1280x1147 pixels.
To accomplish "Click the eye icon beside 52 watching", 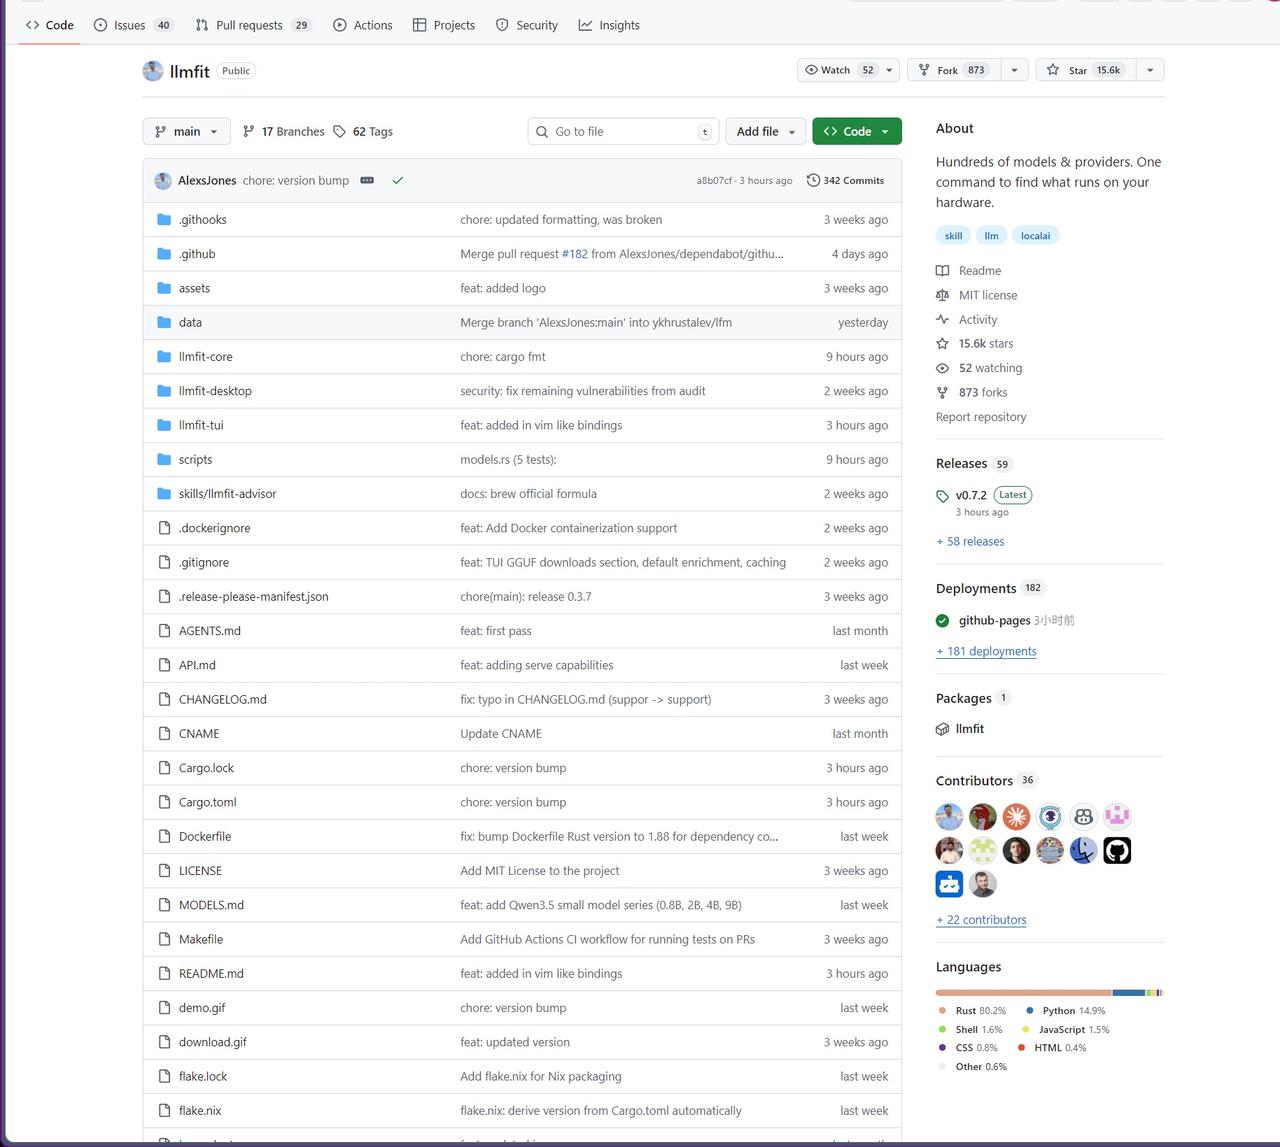I will (942, 368).
